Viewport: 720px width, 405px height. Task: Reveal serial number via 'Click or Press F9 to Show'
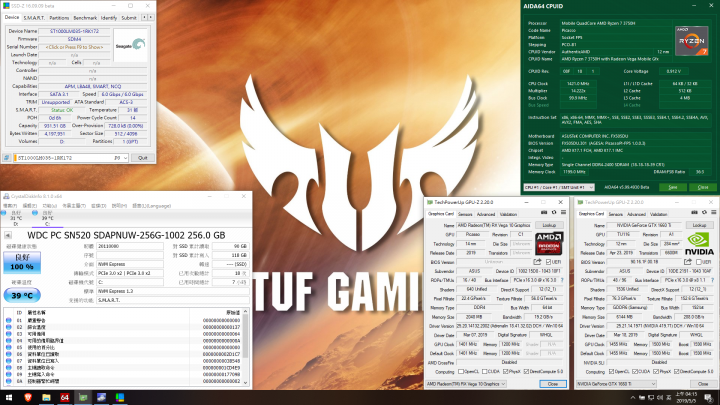point(74,47)
